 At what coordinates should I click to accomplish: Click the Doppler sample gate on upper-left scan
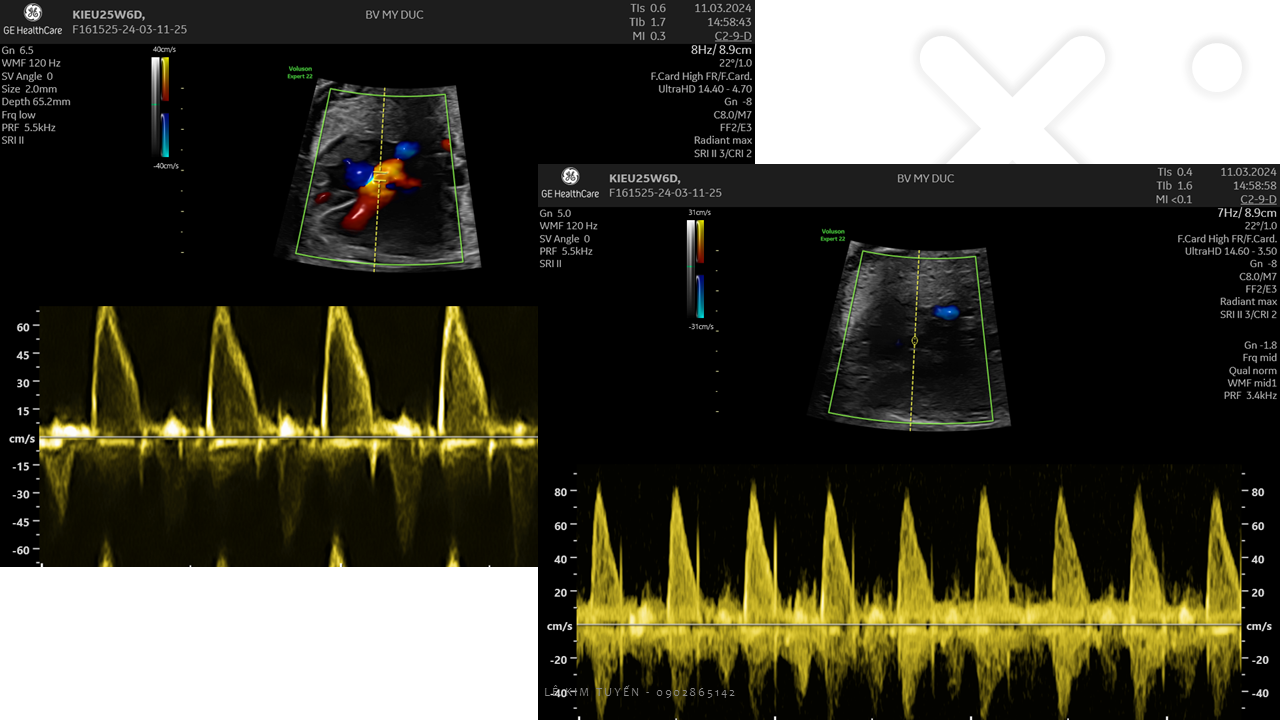[x=380, y=178]
